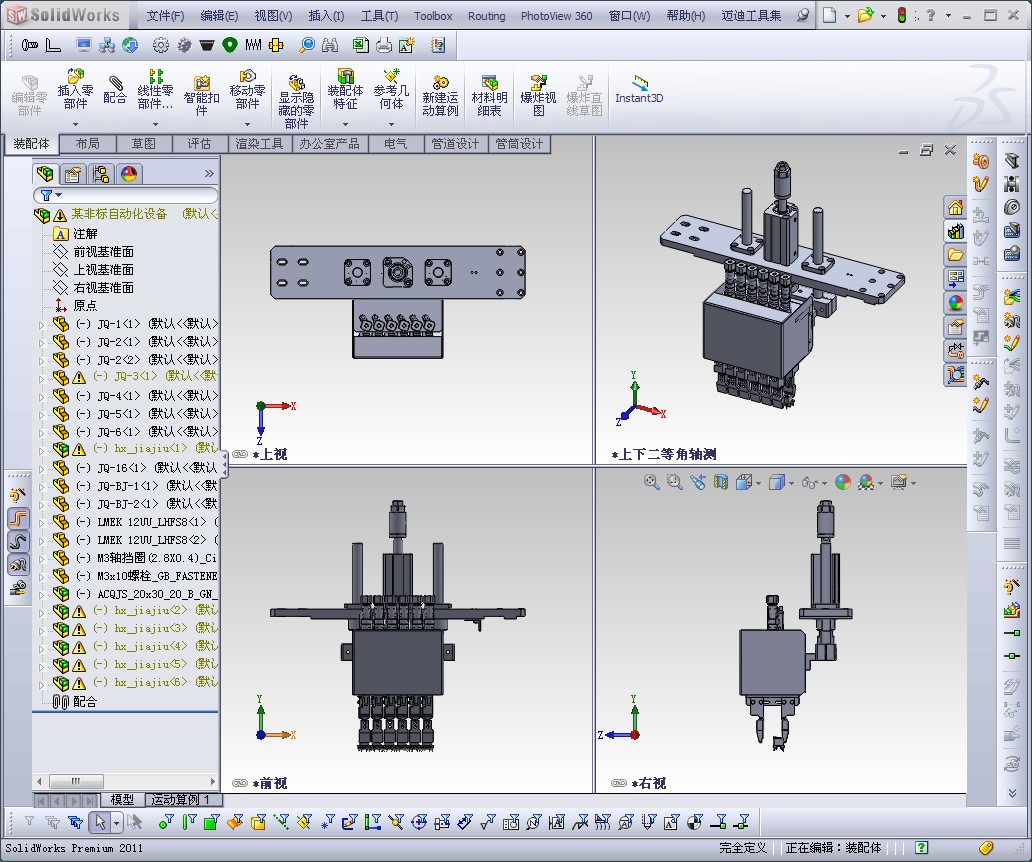This screenshot has height=862, width=1032.
Task: Open the DisplayManager color ball tab
Action: [x=129, y=174]
